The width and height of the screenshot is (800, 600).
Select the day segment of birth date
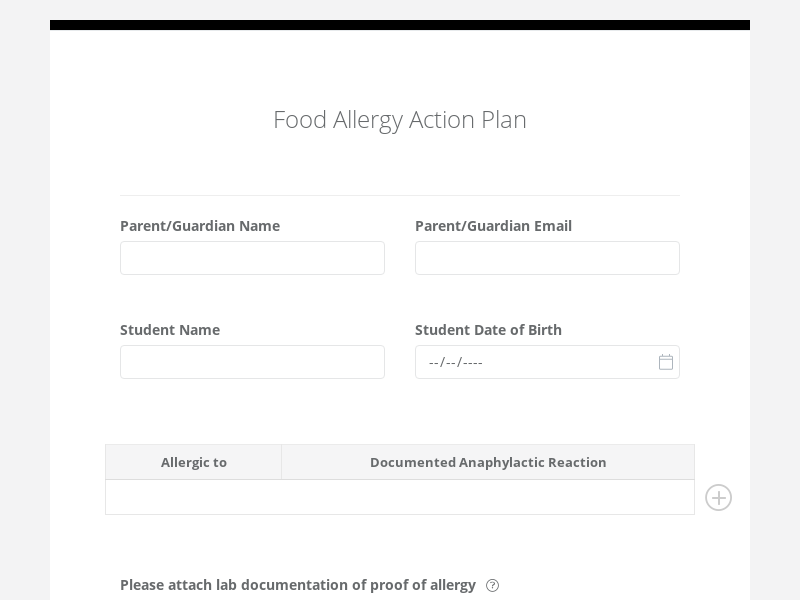(450, 362)
